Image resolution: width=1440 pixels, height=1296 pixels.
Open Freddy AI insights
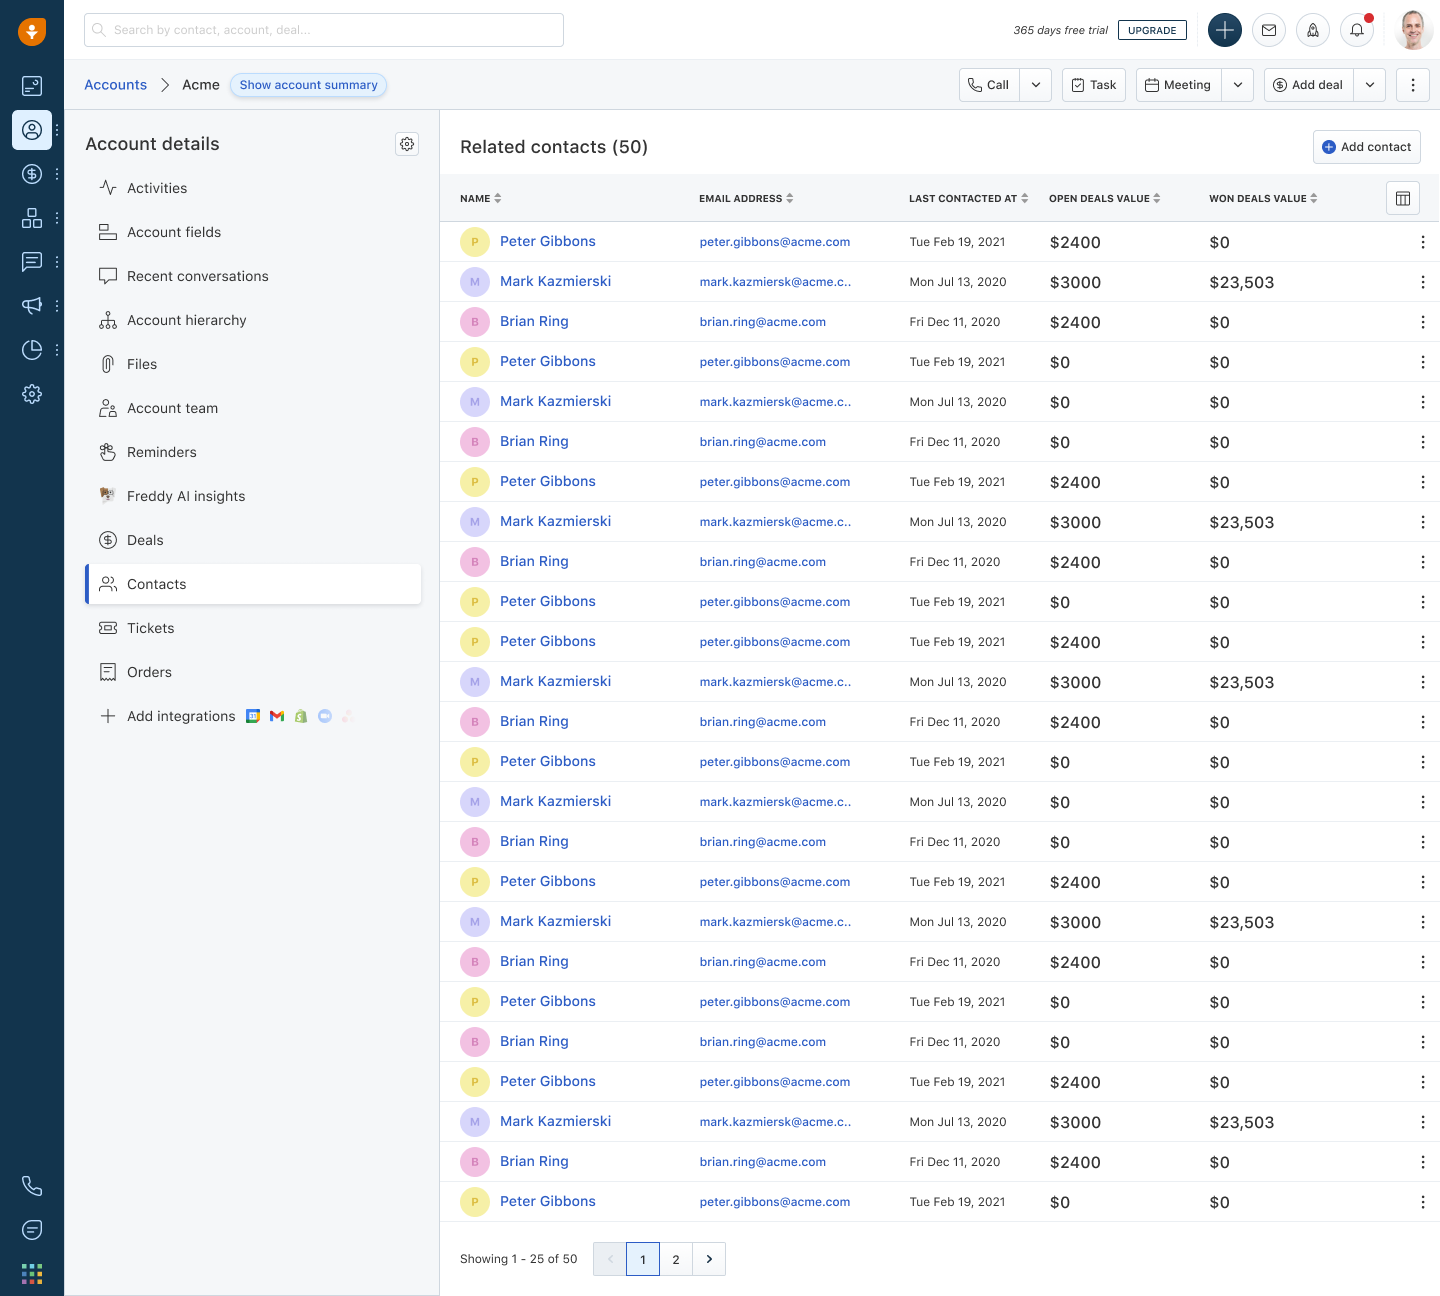click(186, 496)
